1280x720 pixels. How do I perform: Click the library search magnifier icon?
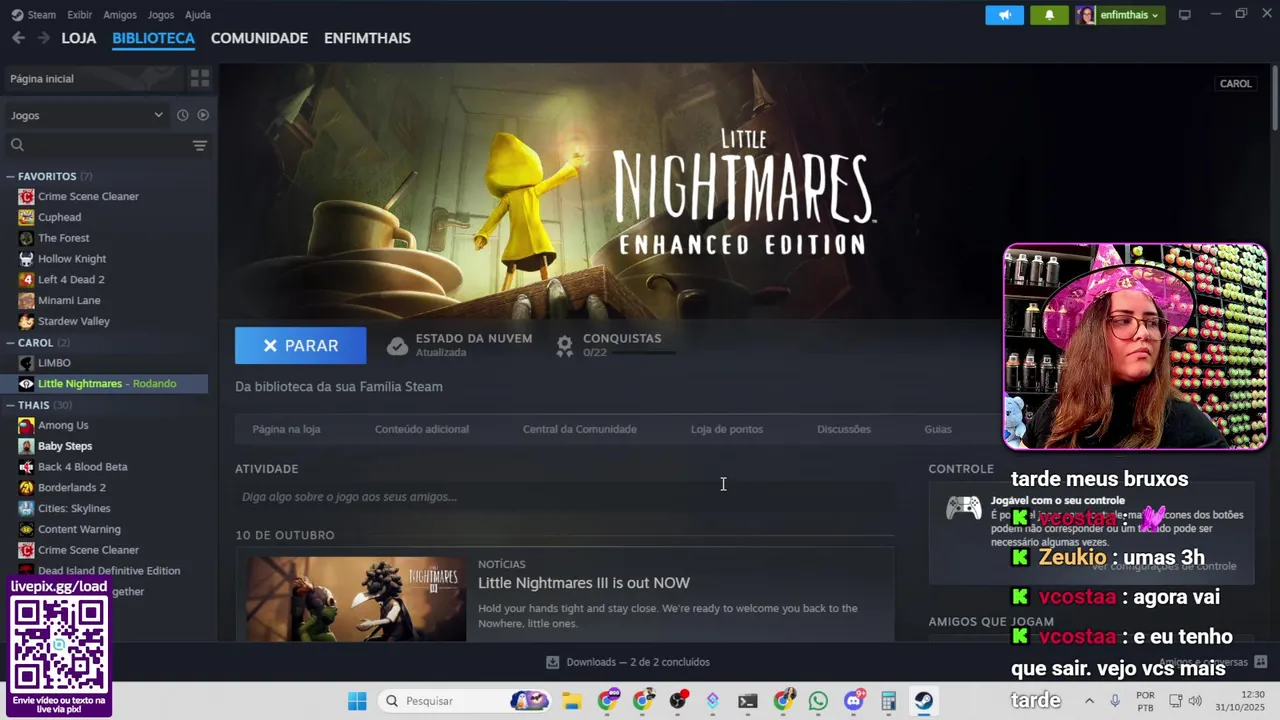tap(17, 145)
